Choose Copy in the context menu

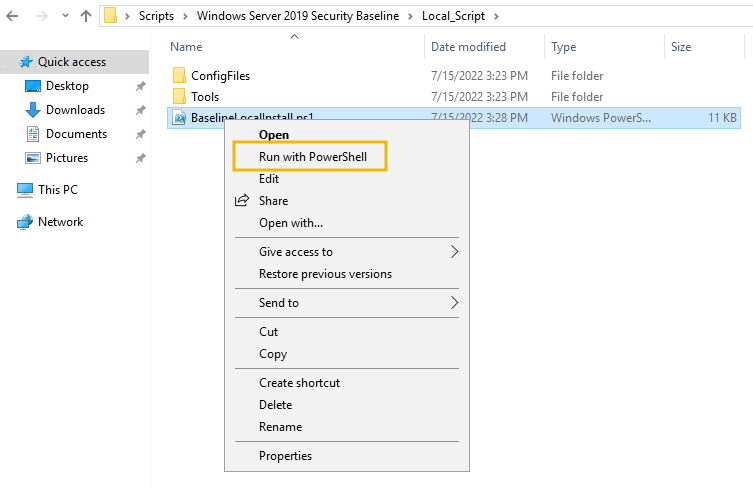point(273,354)
